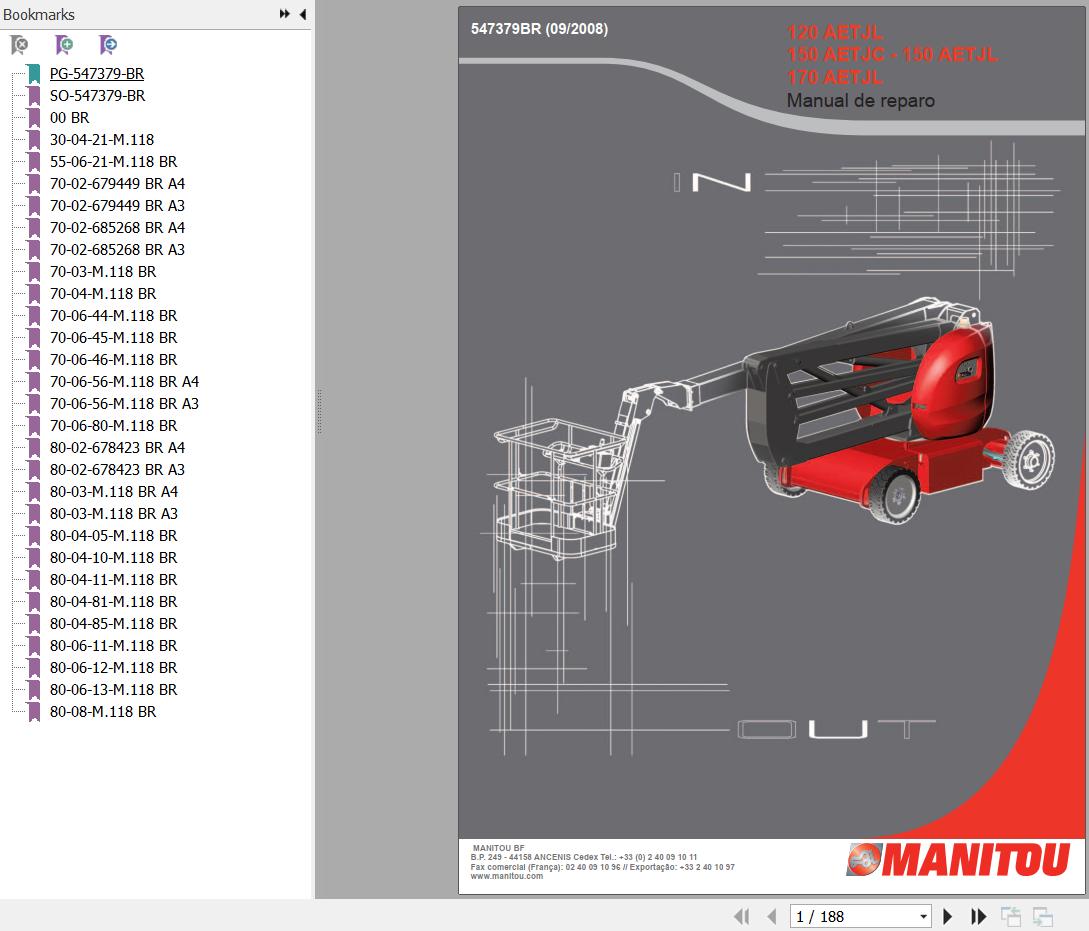Click the ribbon icon beside 80-08-M.118 BR
Image resolution: width=1089 pixels, height=931 pixels.
tap(34, 712)
